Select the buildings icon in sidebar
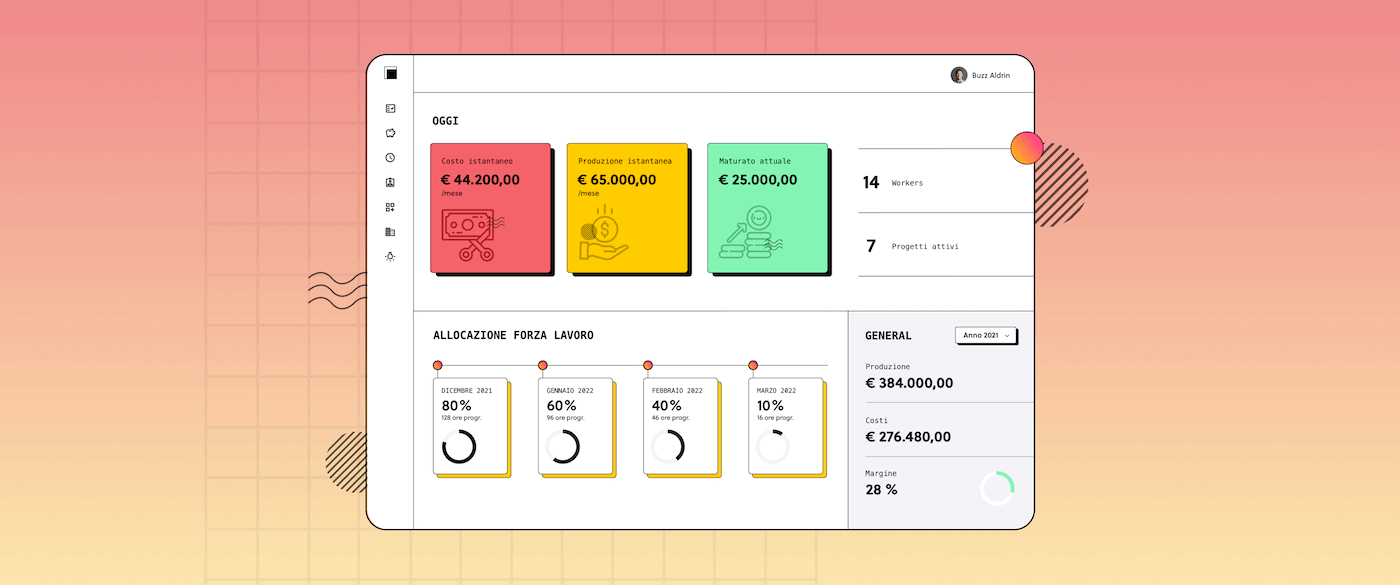The image size is (1400, 585). [x=390, y=232]
